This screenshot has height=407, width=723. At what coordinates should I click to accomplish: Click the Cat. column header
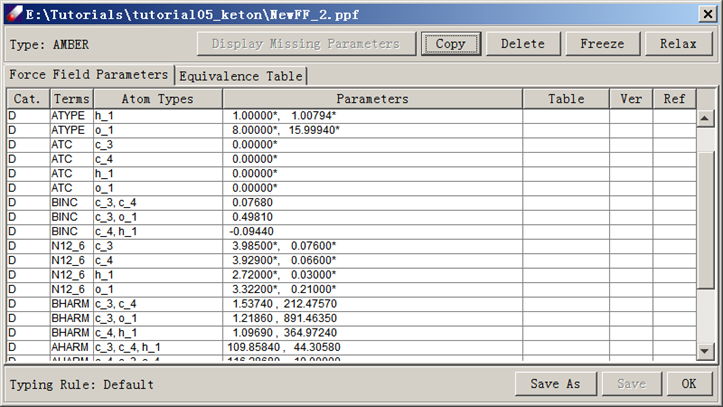(28, 99)
